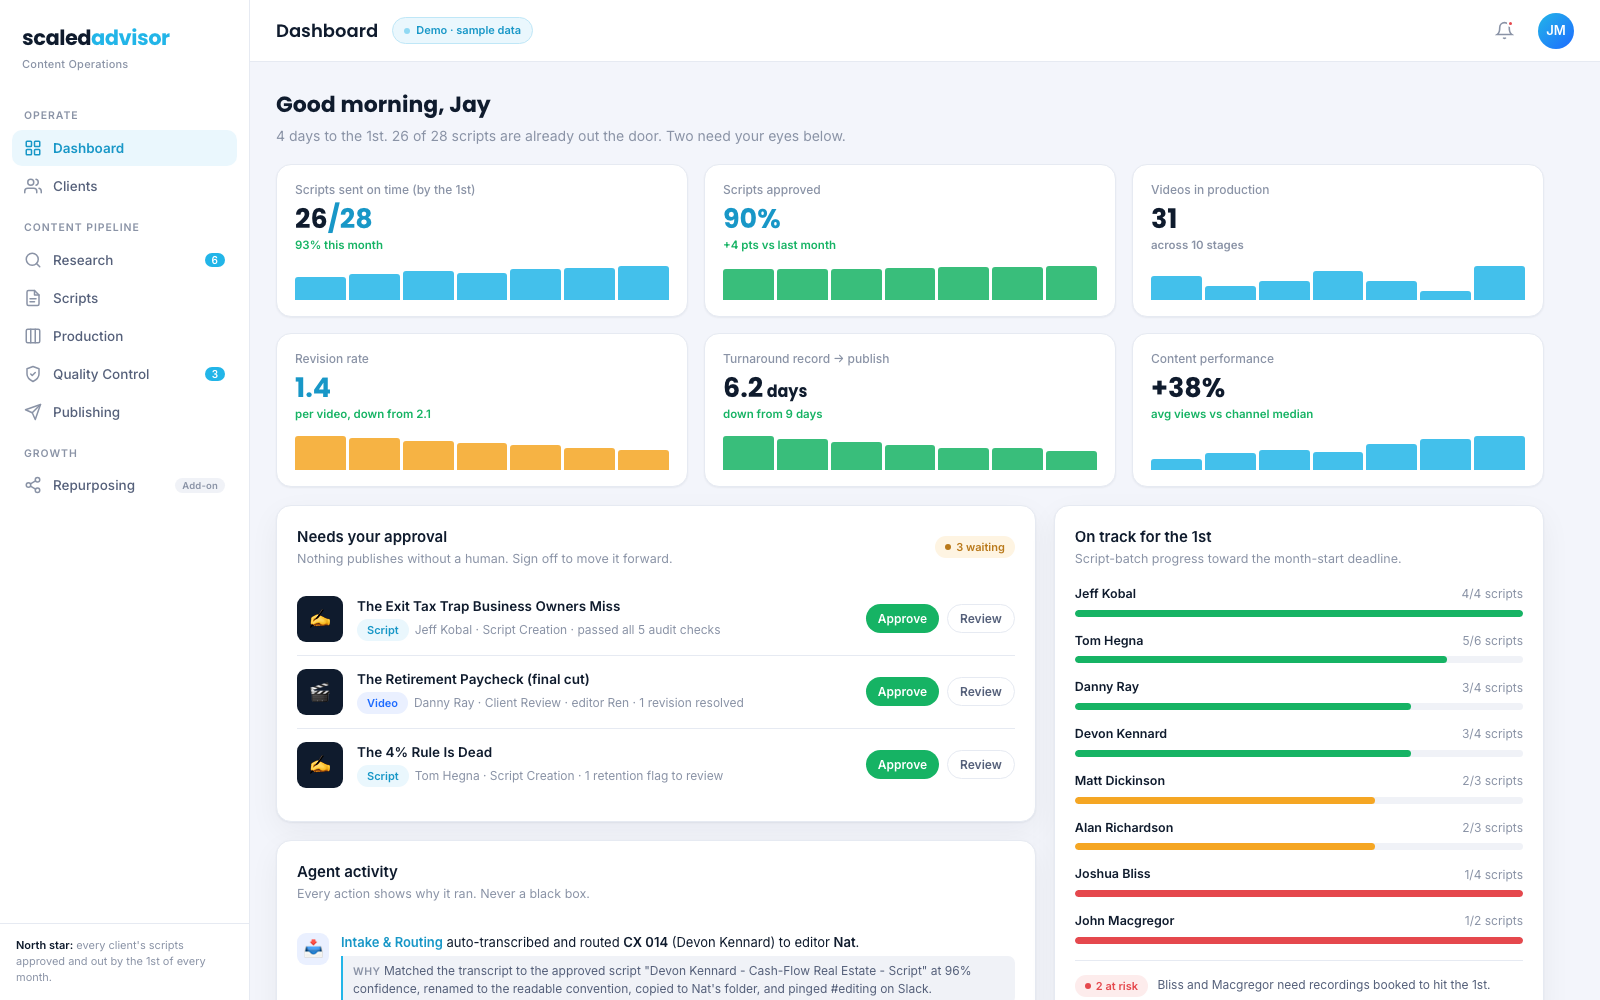Click the Quality Control badge count 3
This screenshot has height=1000, width=1600.
click(215, 374)
